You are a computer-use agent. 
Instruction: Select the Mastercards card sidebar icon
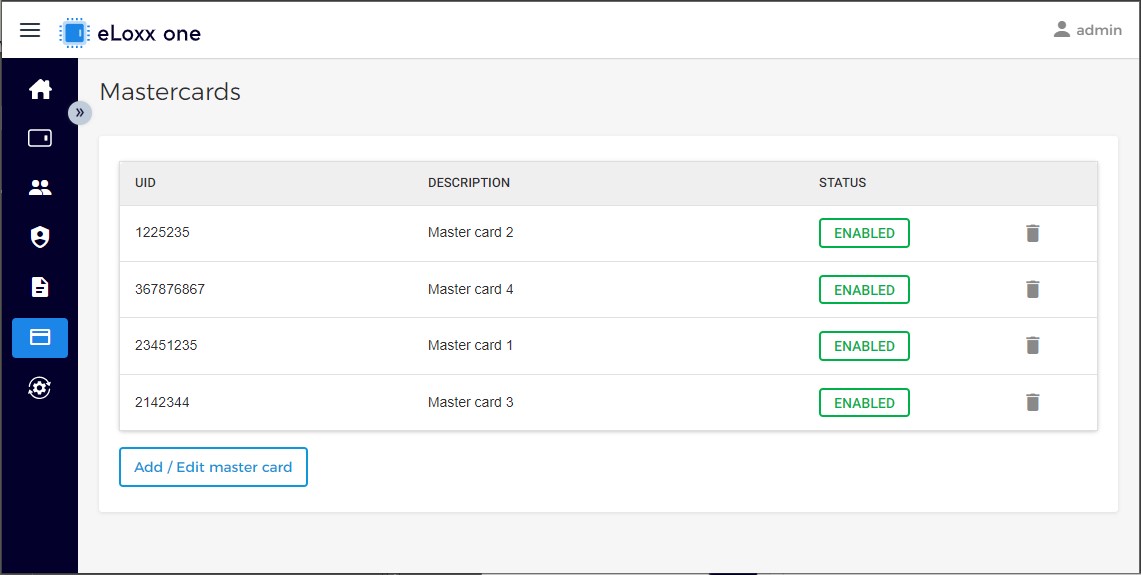[40, 338]
